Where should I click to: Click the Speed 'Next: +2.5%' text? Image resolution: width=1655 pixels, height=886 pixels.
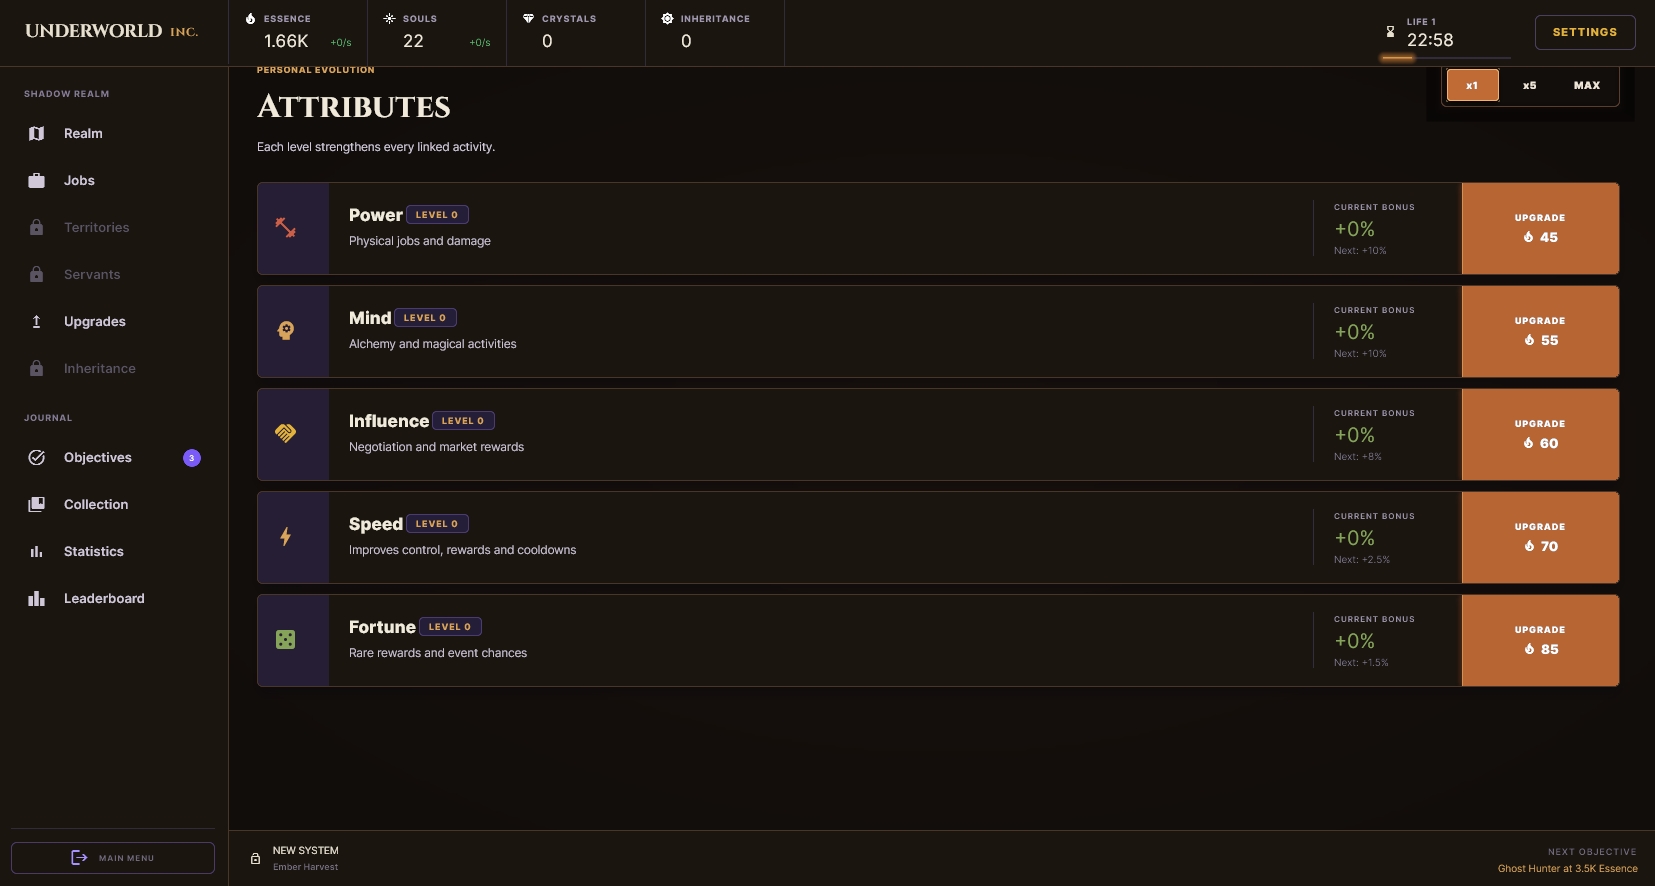[x=1362, y=560]
